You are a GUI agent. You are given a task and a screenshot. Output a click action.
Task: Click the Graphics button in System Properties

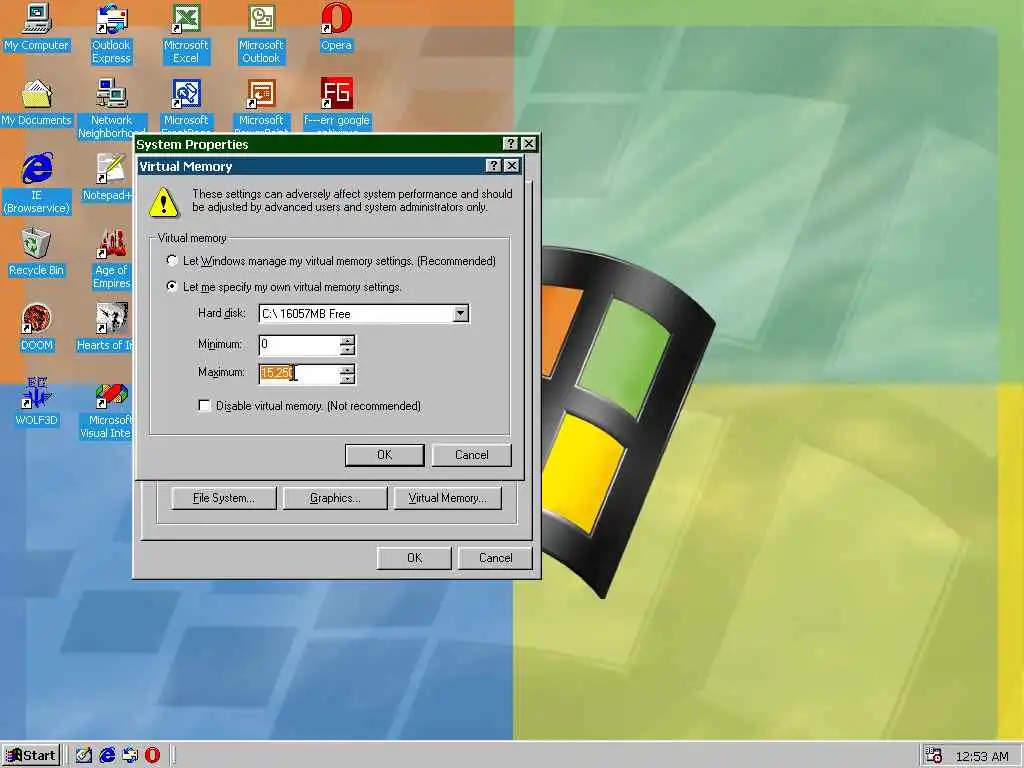(335, 498)
